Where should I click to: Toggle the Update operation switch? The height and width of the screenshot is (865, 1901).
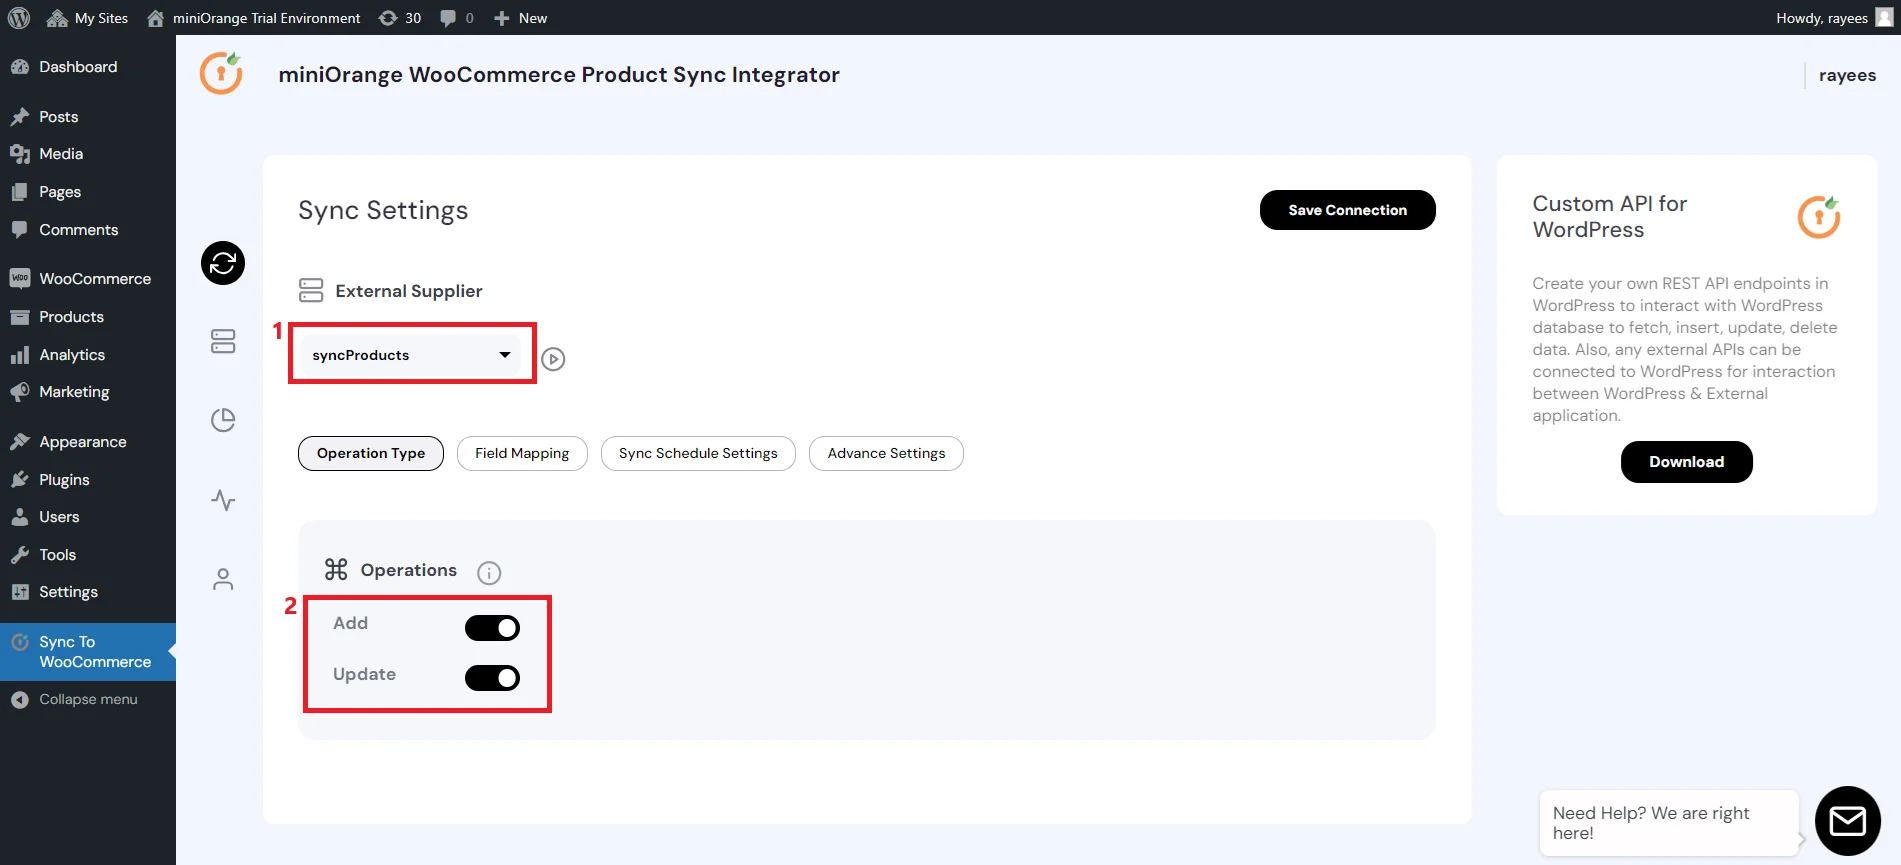click(x=492, y=678)
